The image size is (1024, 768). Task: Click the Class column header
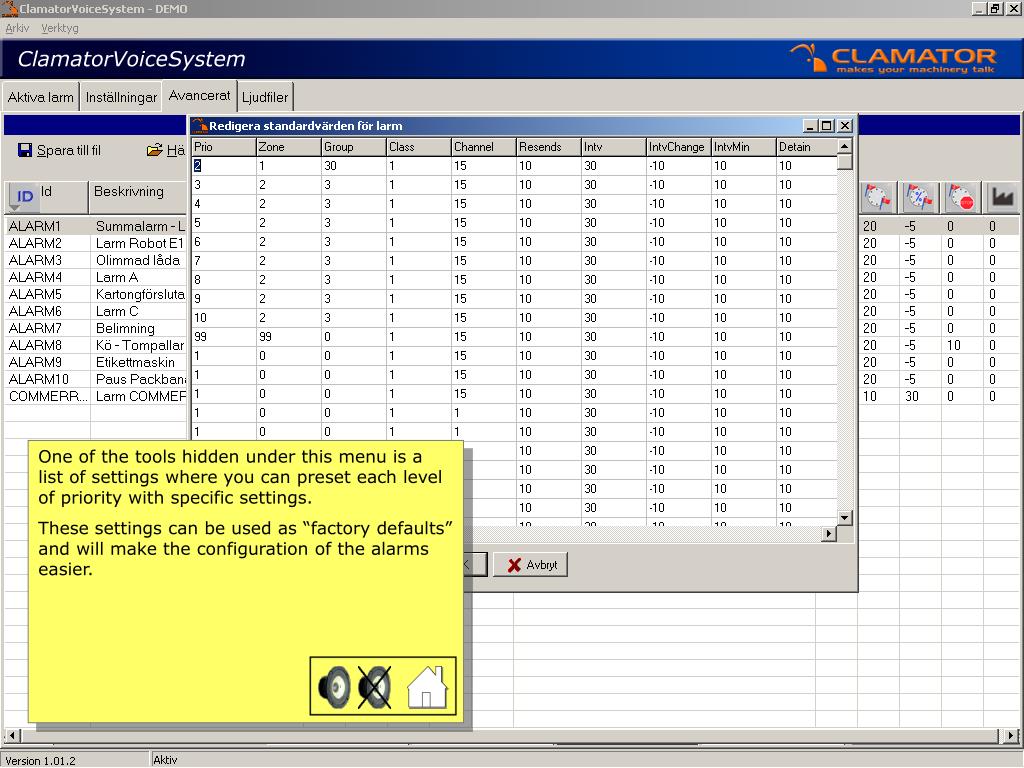tap(419, 147)
